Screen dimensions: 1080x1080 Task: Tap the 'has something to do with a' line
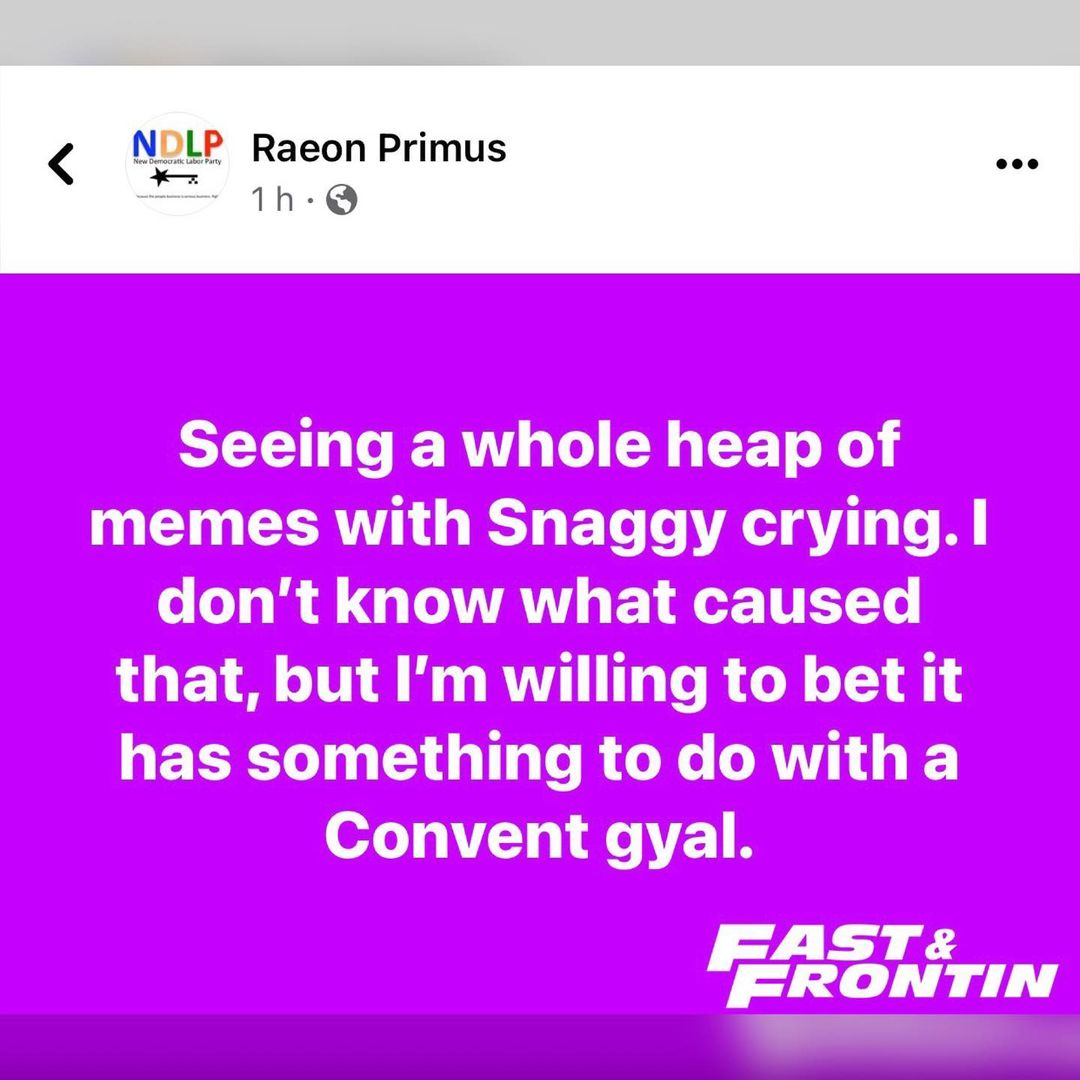pyautogui.click(x=539, y=758)
